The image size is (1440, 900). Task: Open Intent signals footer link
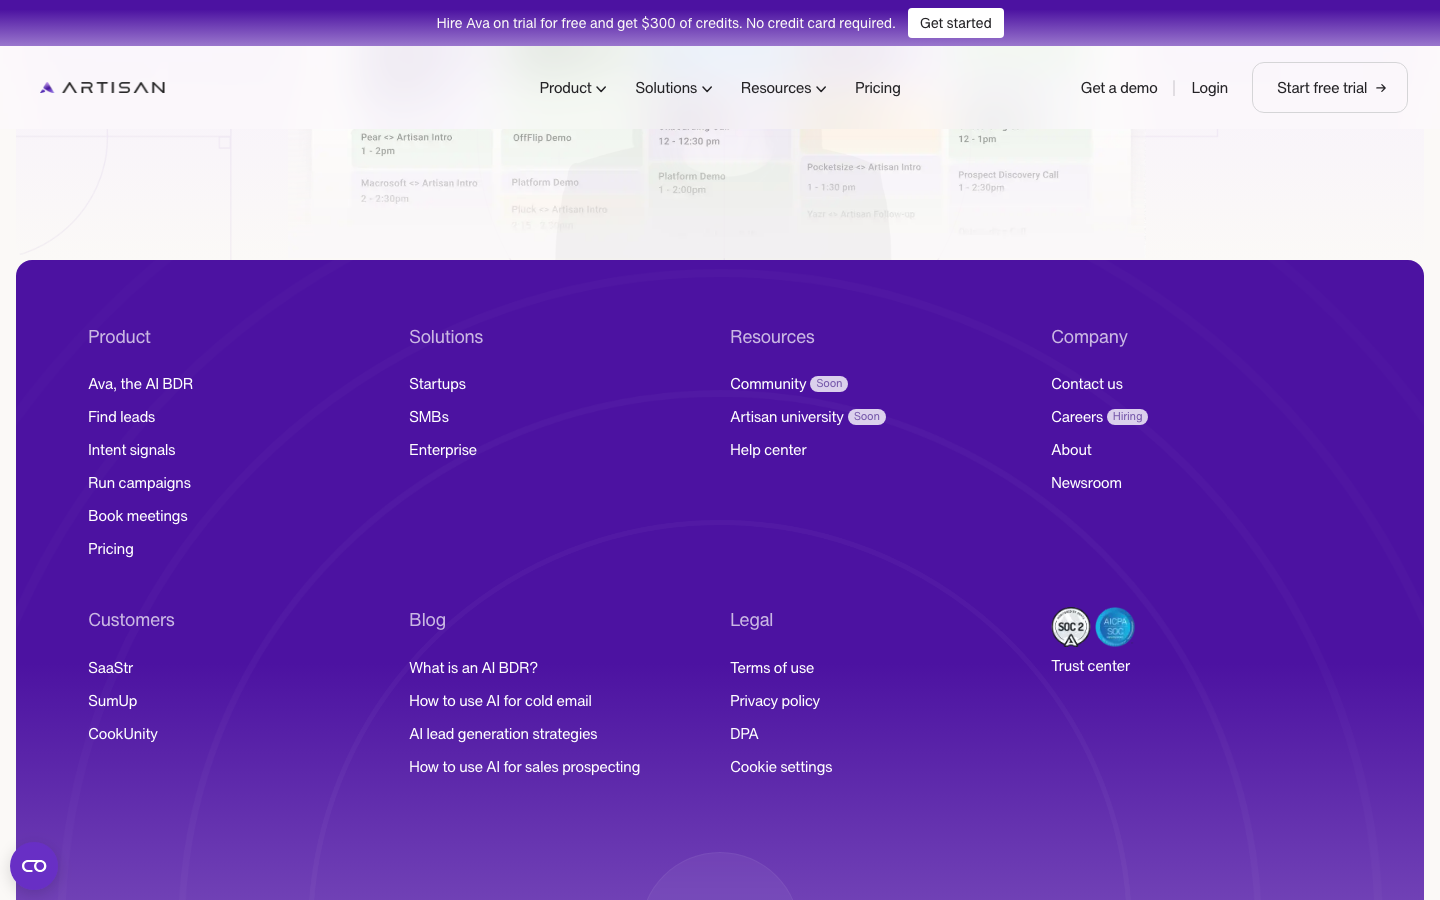(x=131, y=450)
